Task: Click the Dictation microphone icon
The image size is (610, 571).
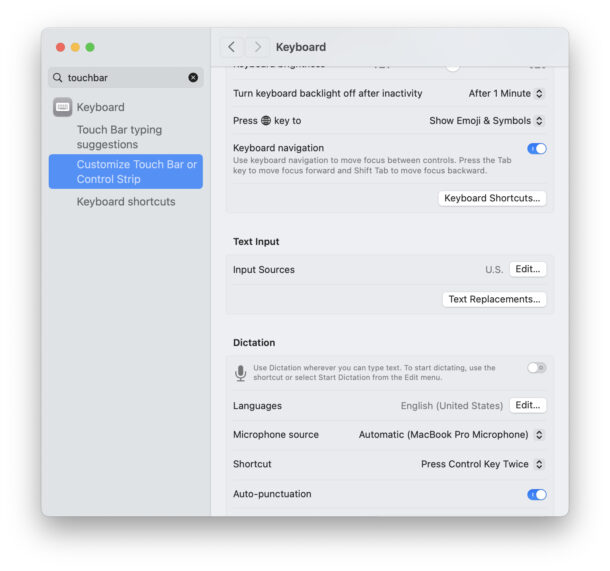Action: pyautogui.click(x=240, y=373)
